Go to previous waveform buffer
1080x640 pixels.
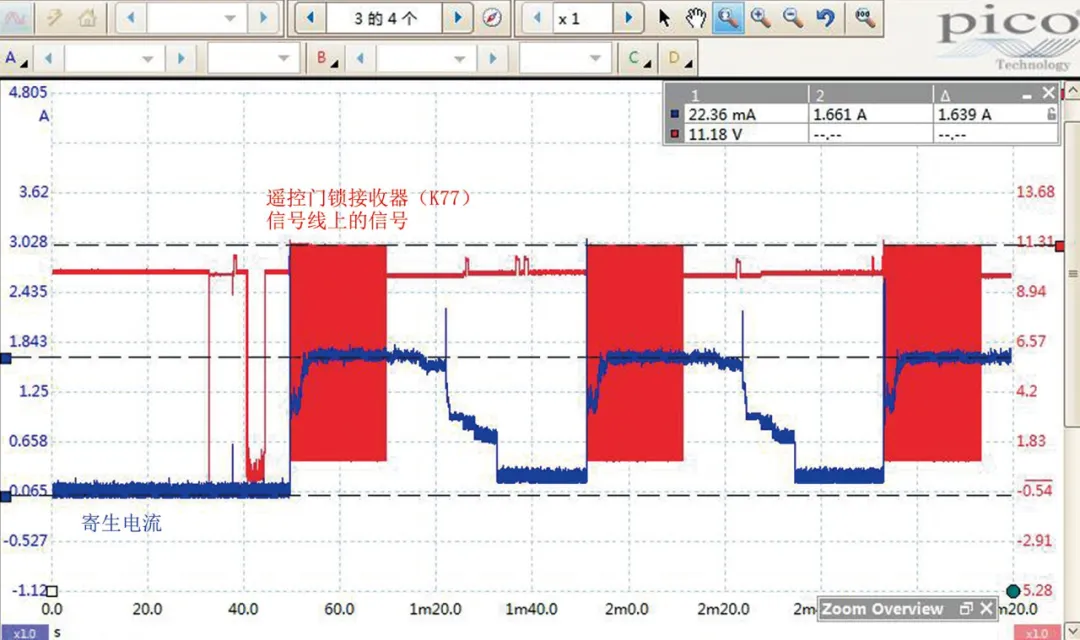pyautogui.click(x=311, y=18)
